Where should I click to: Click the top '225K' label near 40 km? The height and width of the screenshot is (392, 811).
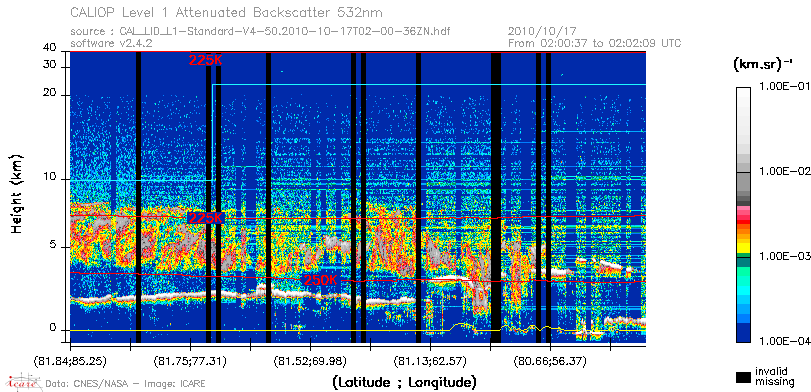tap(206, 61)
